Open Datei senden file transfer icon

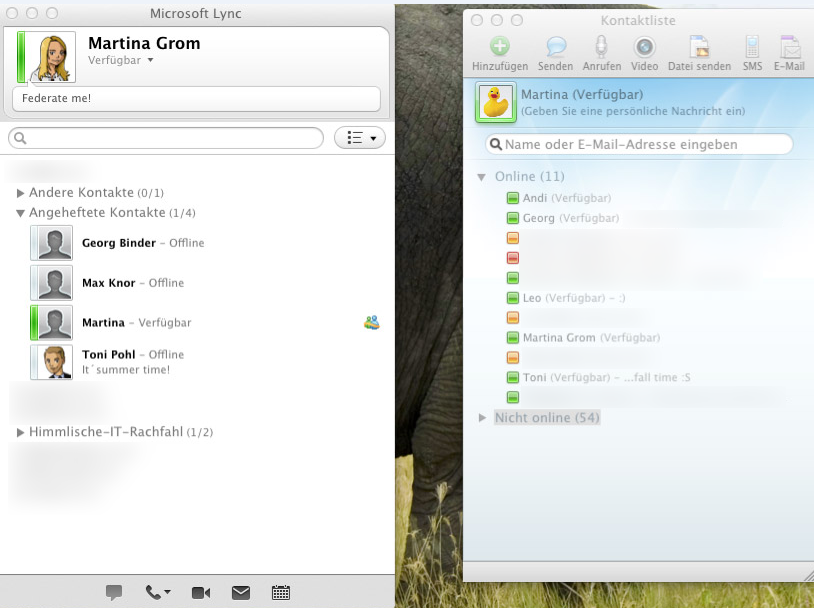tap(700, 47)
